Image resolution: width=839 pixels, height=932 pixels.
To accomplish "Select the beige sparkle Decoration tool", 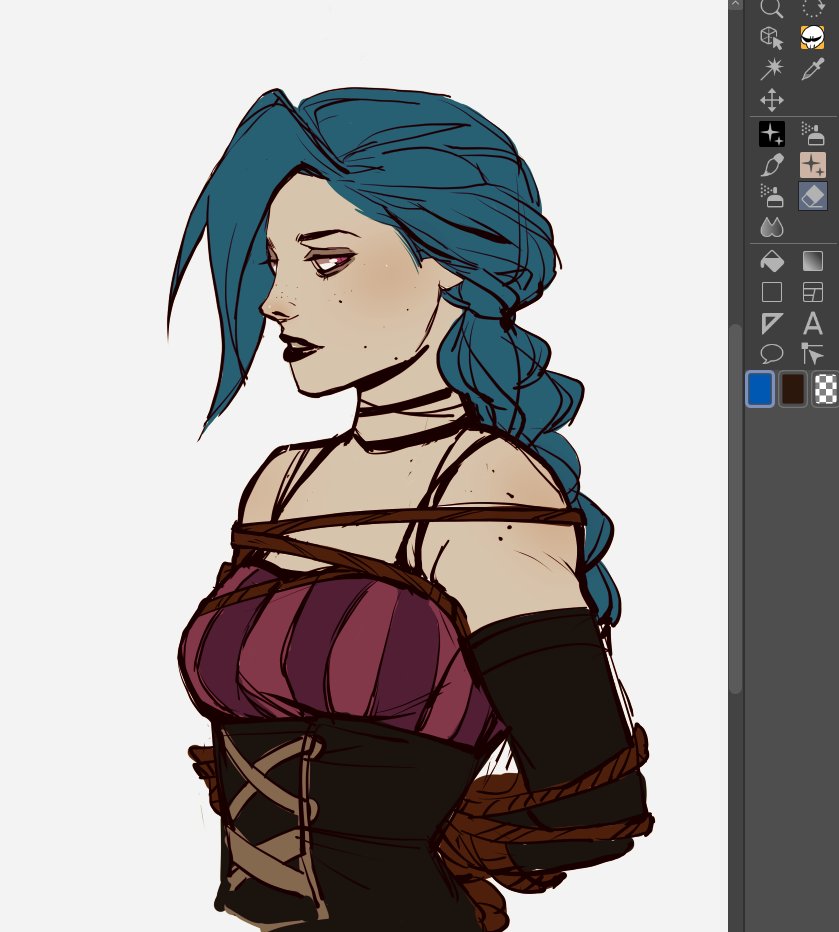I will [812, 165].
